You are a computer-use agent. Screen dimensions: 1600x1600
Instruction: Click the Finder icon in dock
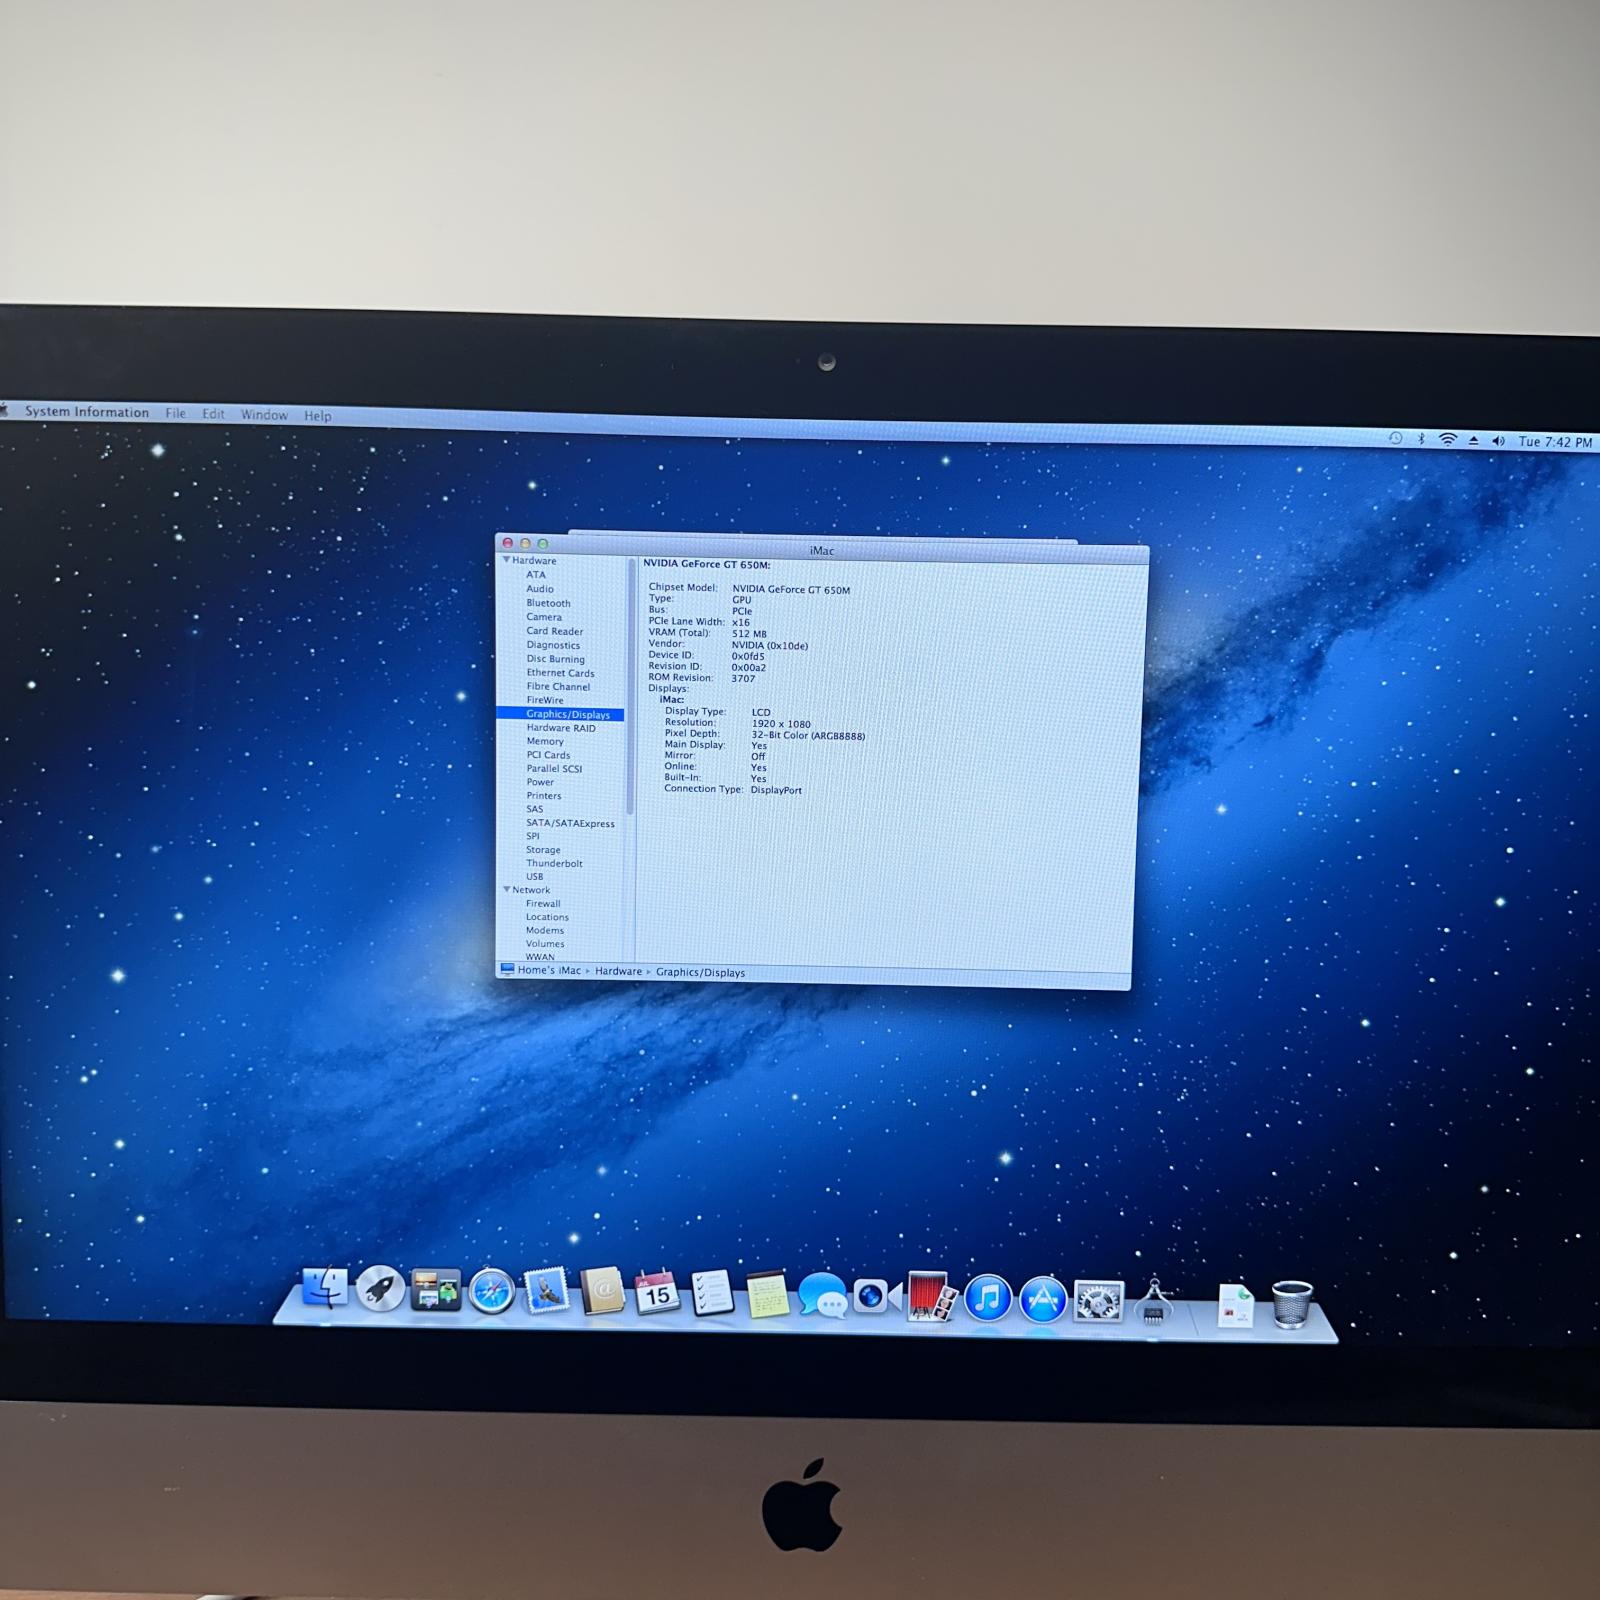tap(324, 1288)
